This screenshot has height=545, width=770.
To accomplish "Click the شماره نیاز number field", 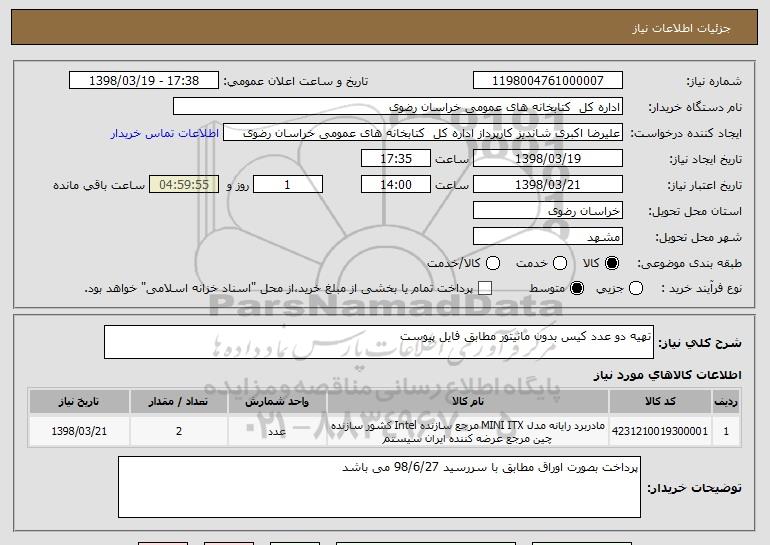I will pos(546,81).
